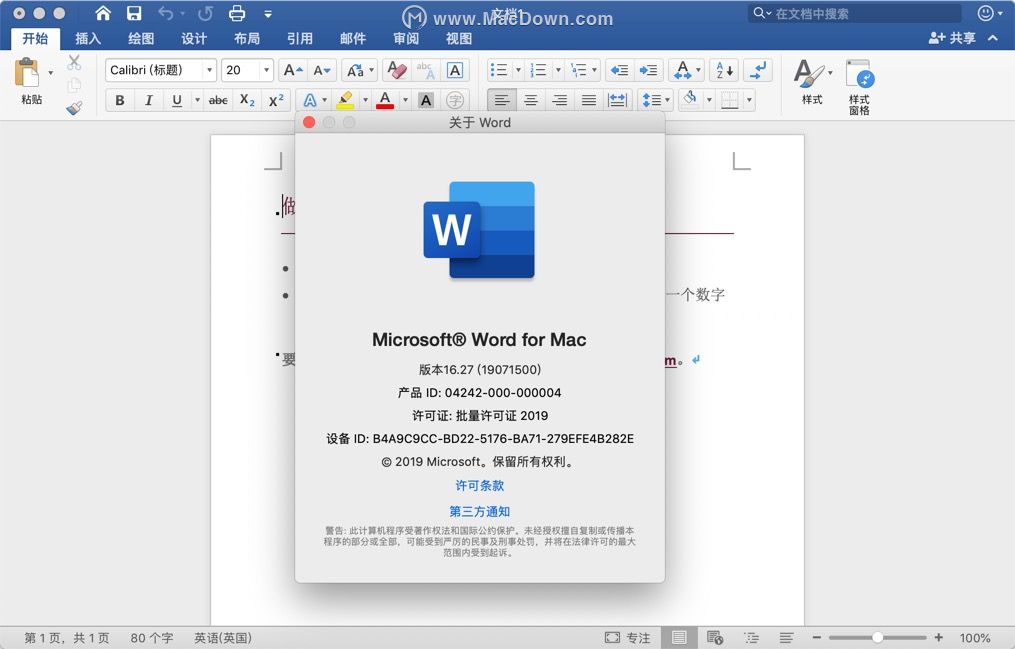Image resolution: width=1015 pixels, height=649 pixels.
Task: Cut selection with the scissors icon
Action: click(74, 63)
